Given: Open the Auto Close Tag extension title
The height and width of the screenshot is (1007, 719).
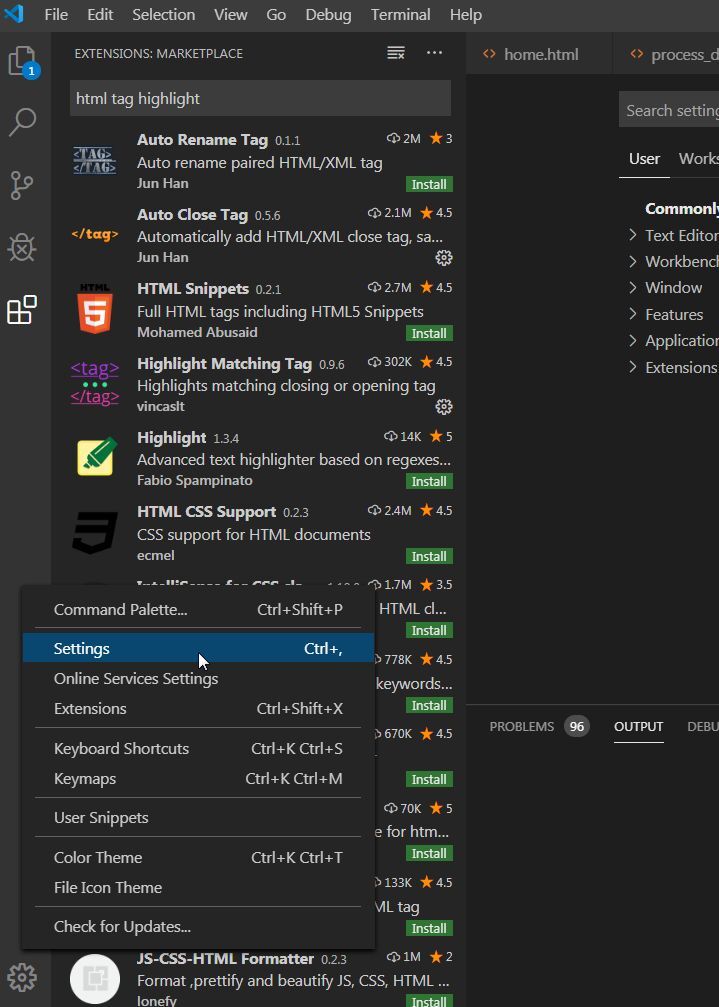Looking at the screenshot, I should 192,215.
